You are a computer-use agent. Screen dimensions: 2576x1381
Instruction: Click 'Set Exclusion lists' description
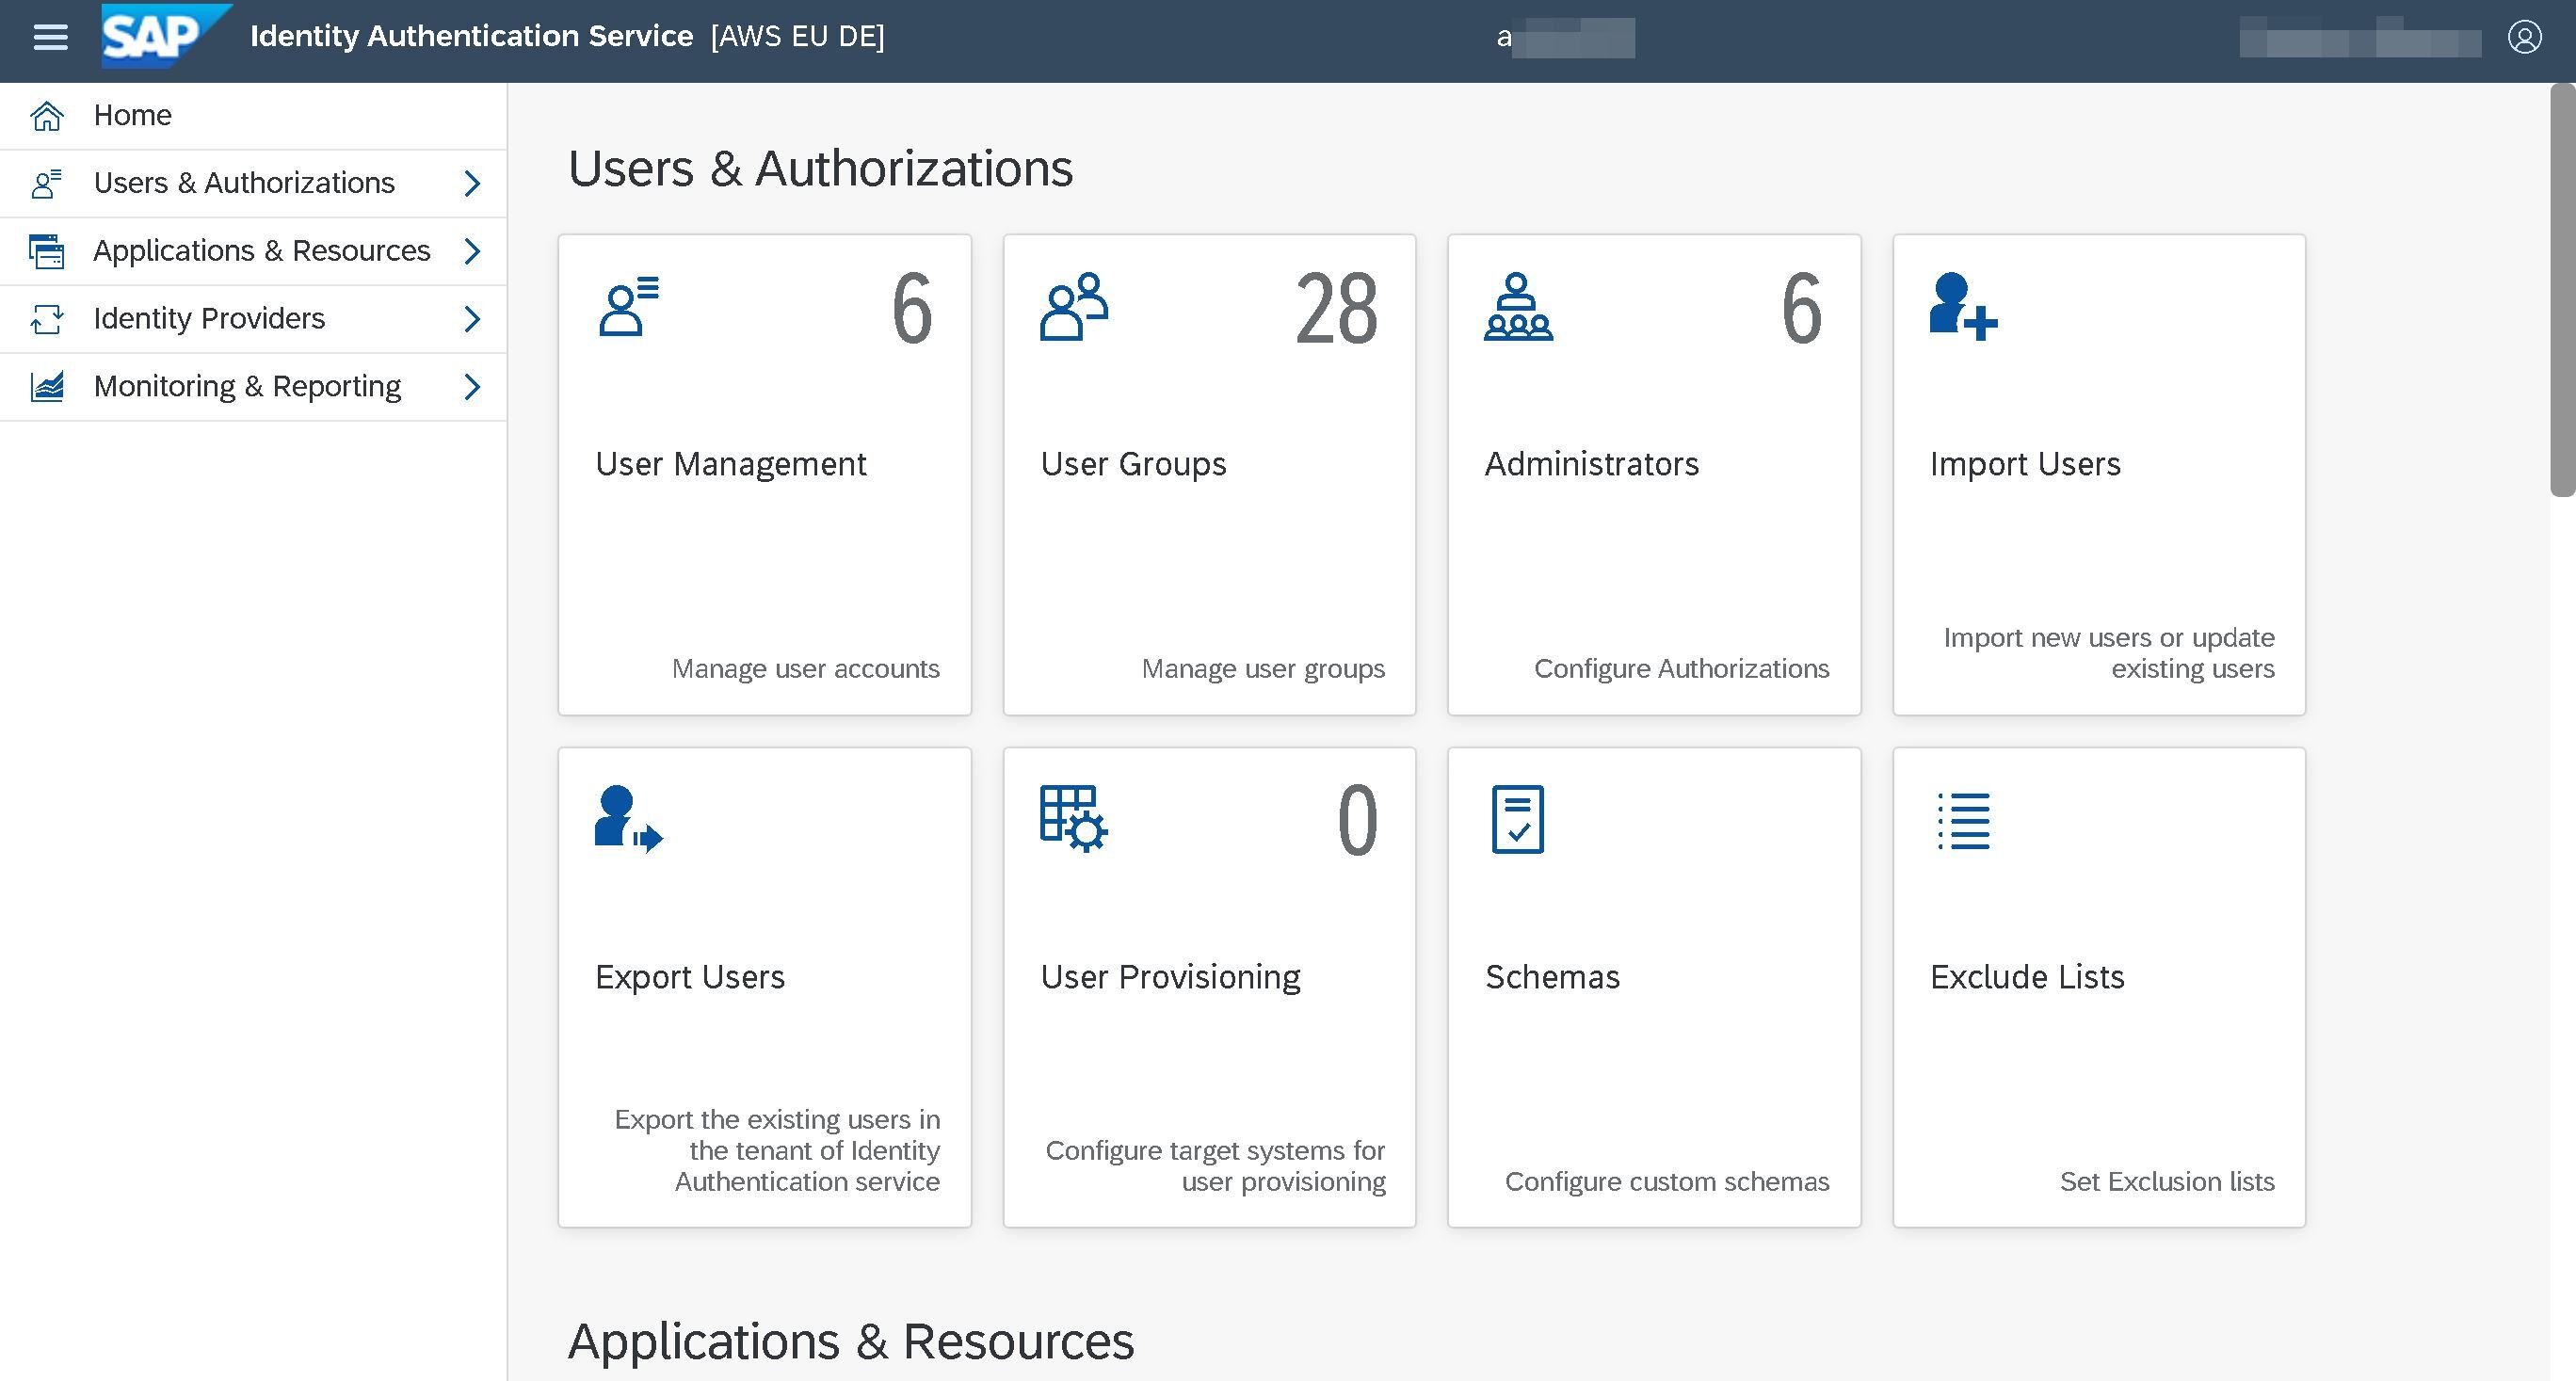(2167, 1181)
